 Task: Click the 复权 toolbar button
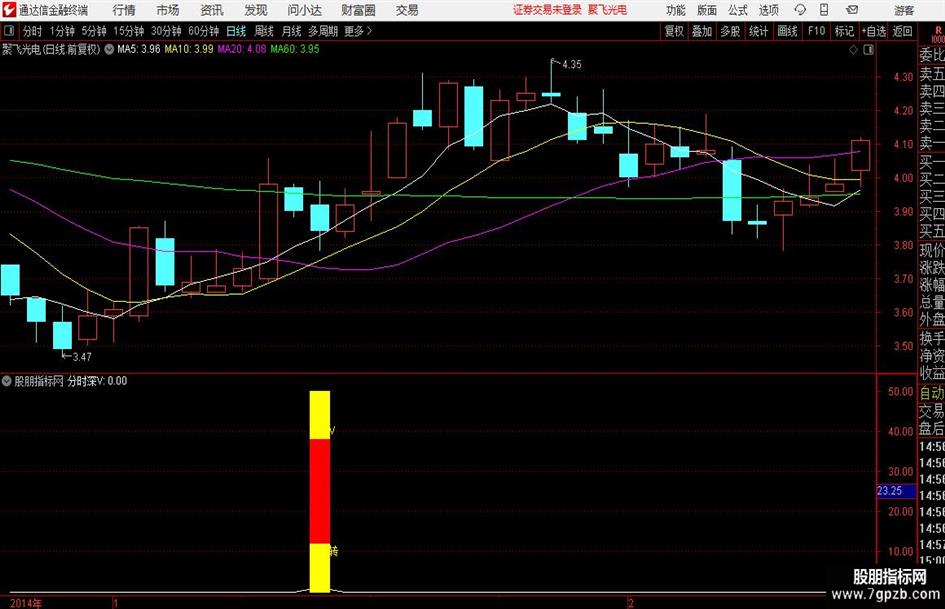[674, 31]
